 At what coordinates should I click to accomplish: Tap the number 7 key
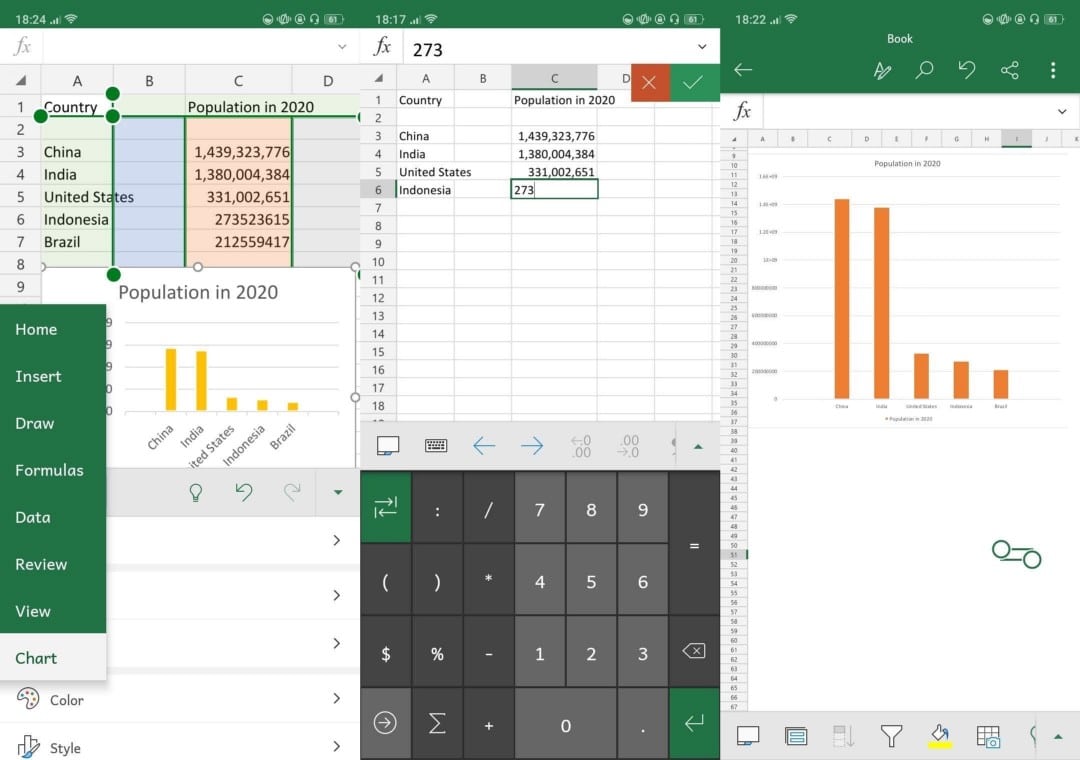pyautogui.click(x=539, y=510)
